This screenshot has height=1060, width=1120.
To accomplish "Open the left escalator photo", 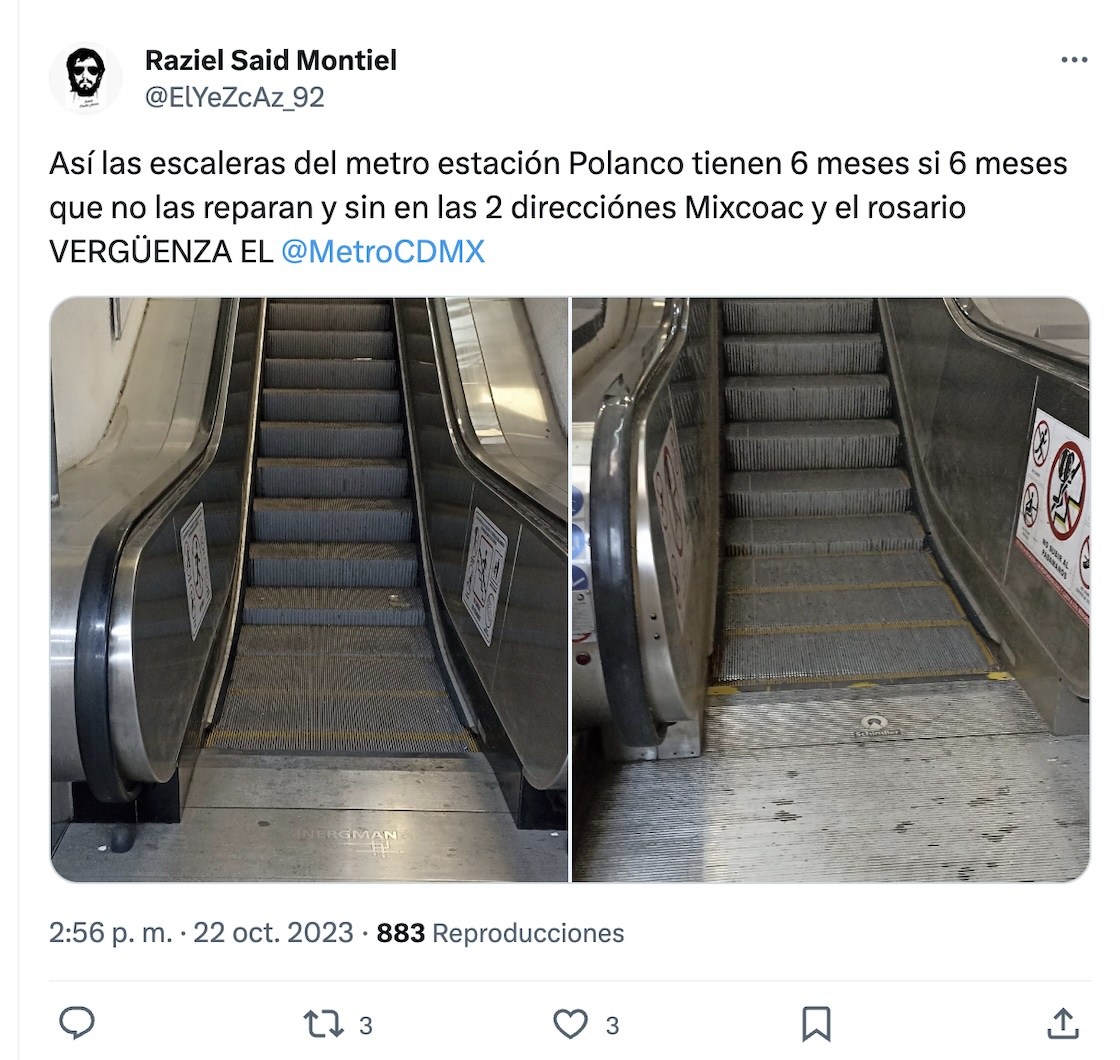I will pos(309,589).
